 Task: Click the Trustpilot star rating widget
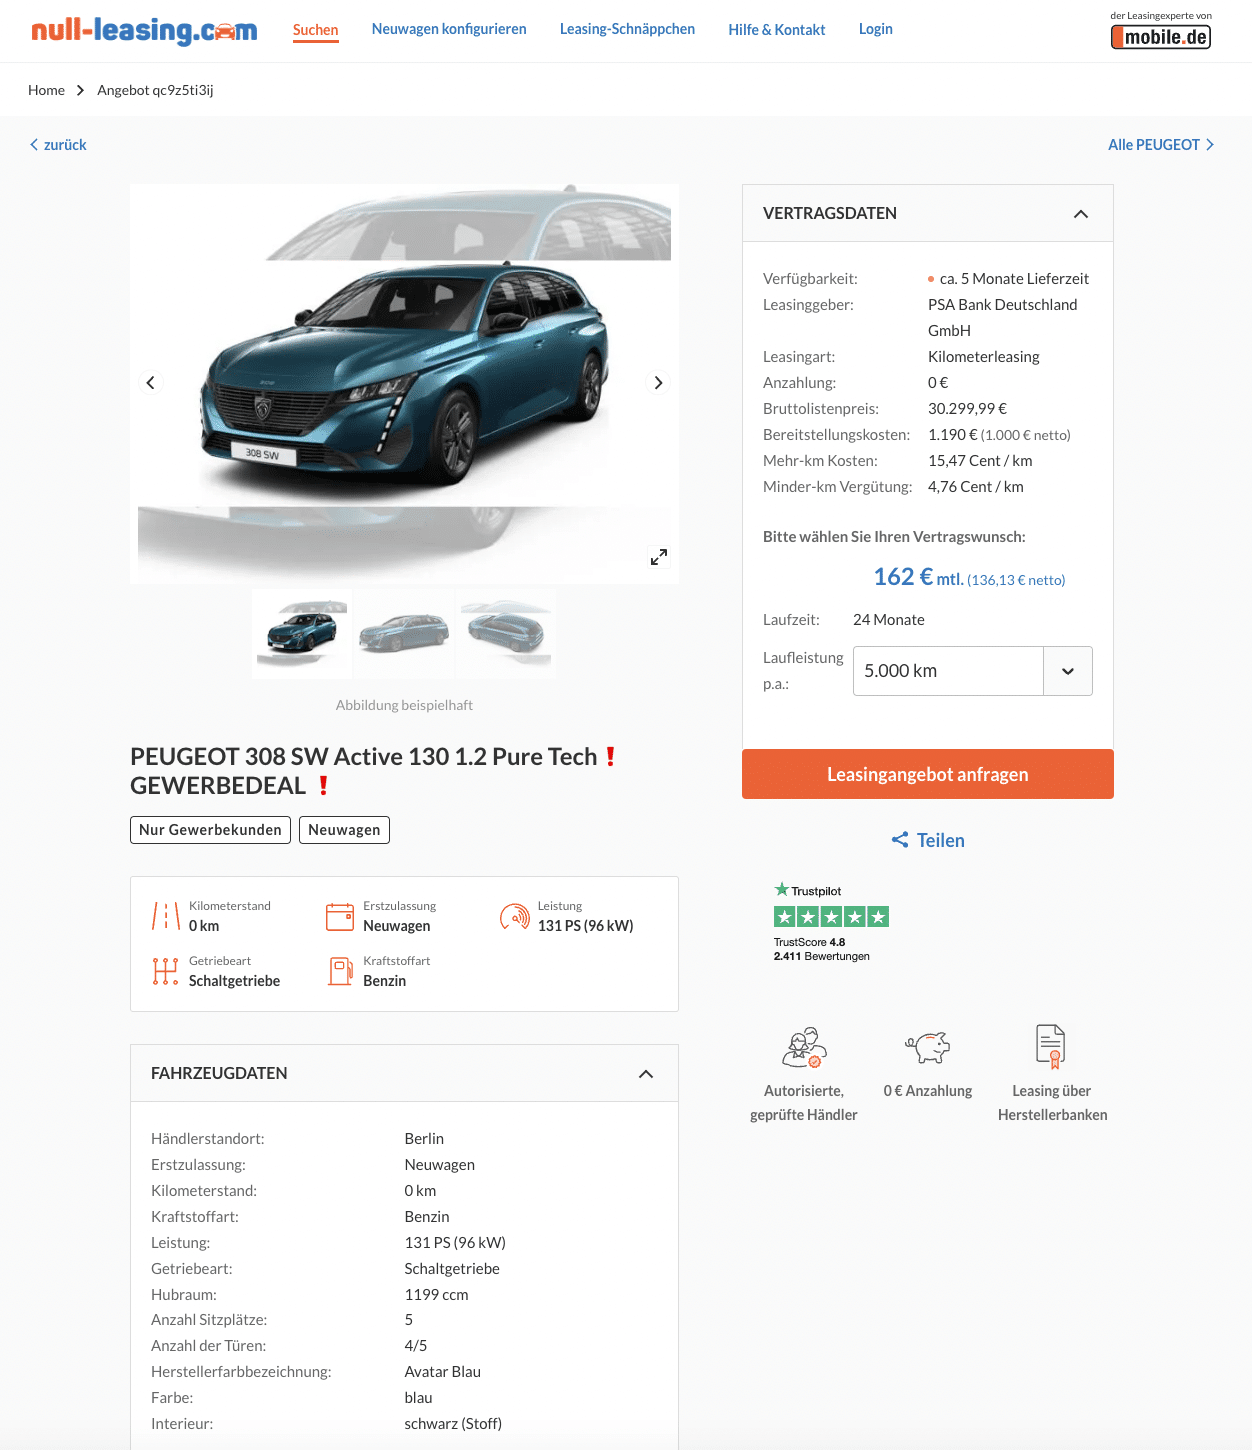[831, 922]
